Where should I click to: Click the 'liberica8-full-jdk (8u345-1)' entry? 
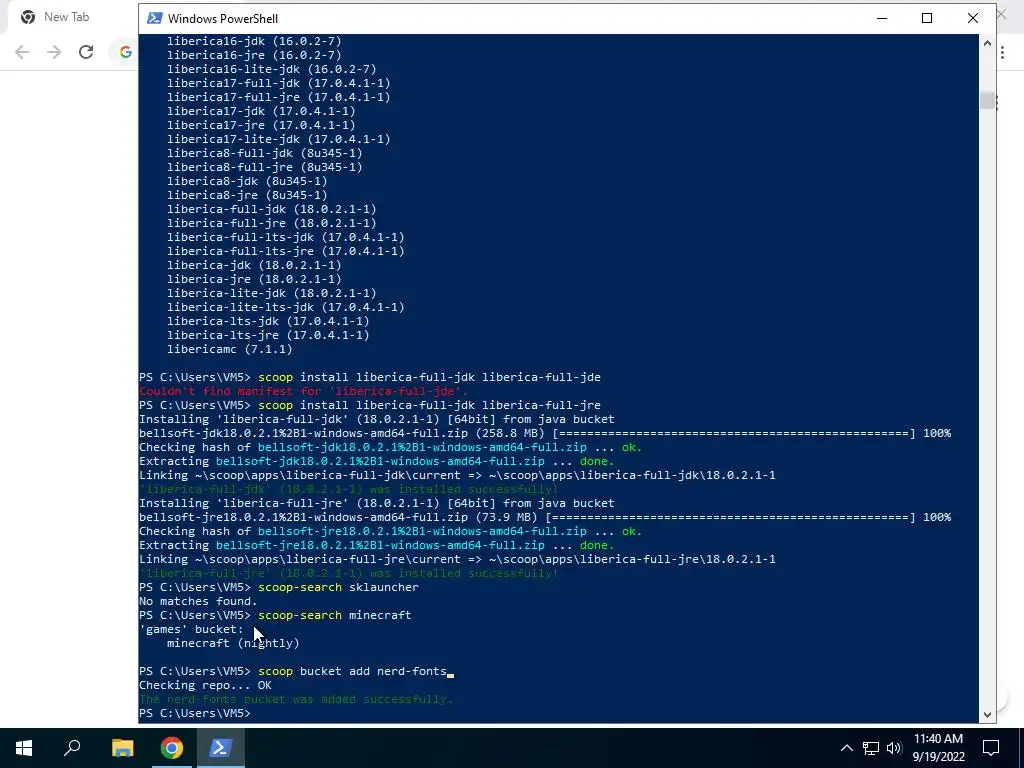coord(264,153)
